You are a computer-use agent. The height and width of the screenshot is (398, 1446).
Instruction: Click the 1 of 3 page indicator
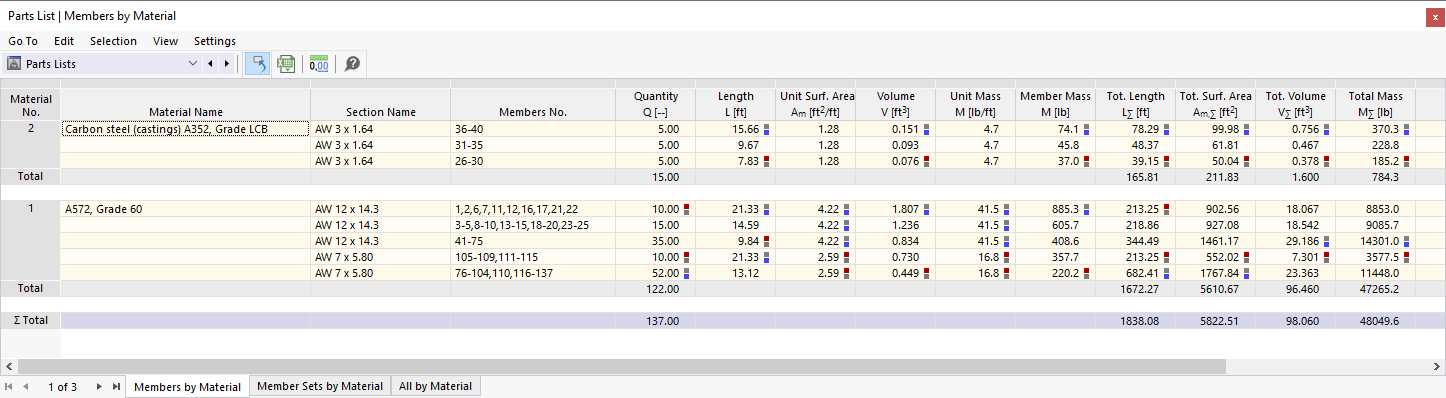click(x=63, y=387)
